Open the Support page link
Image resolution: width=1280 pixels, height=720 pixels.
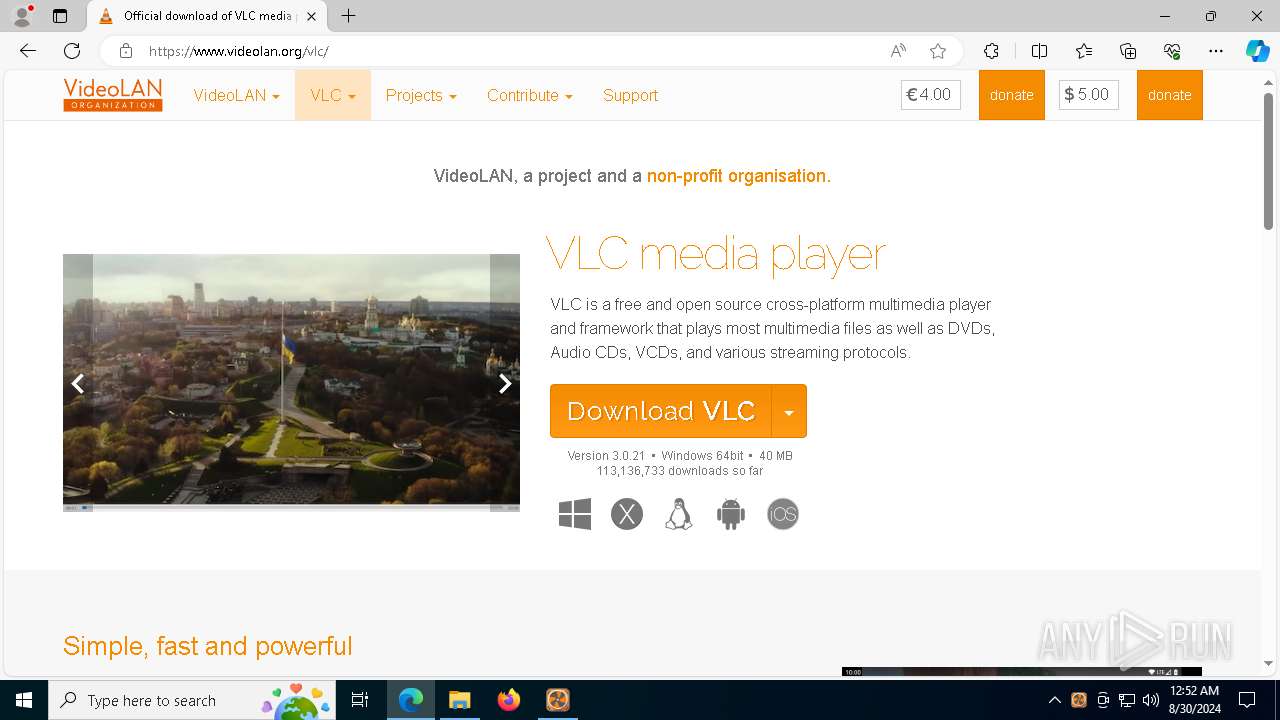[630, 95]
